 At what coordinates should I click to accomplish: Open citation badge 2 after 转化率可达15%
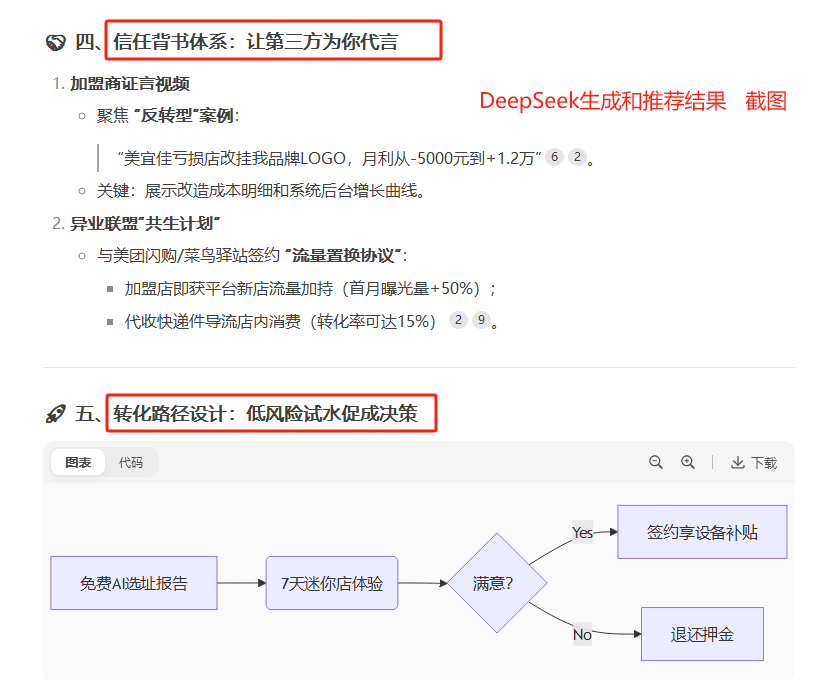click(458, 320)
